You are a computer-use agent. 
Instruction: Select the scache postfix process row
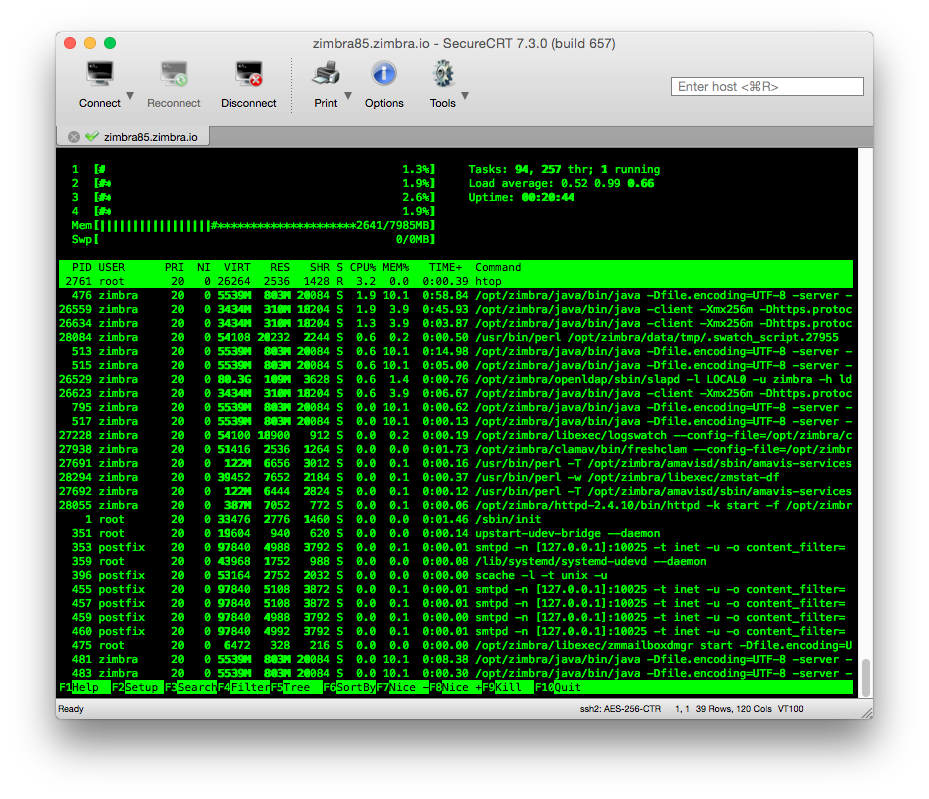point(456,575)
